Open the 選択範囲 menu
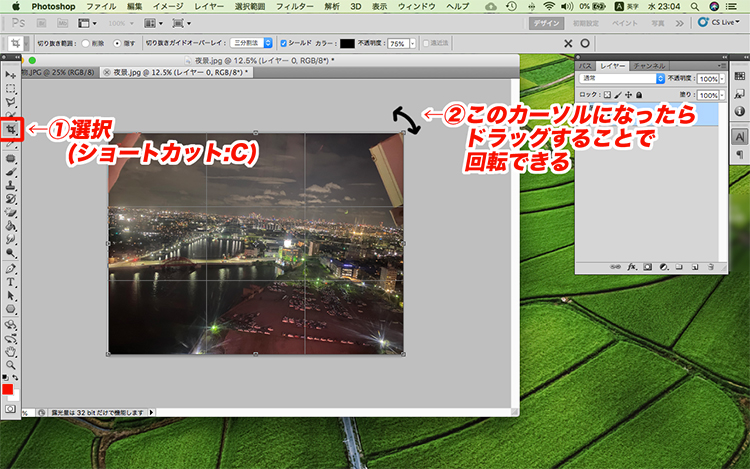Viewport: 750px width, 469px height. [x=250, y=6]
